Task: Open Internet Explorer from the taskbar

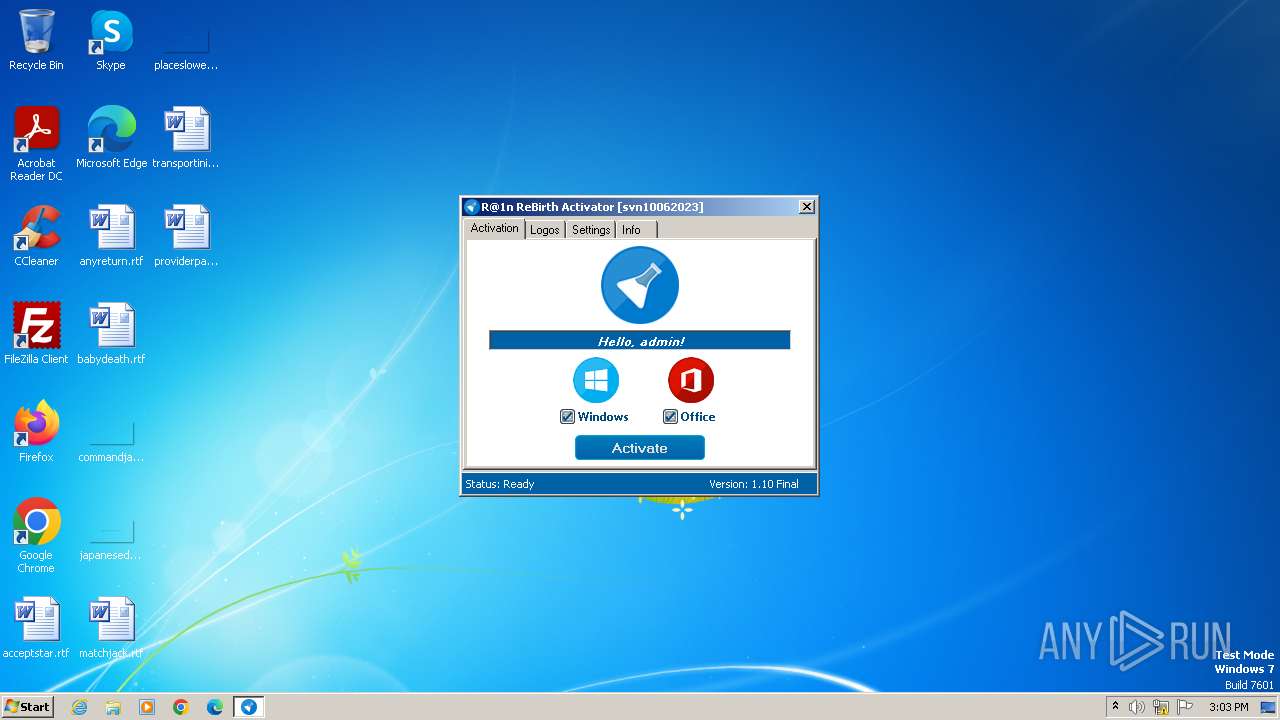Action: (x=79, y=707)
